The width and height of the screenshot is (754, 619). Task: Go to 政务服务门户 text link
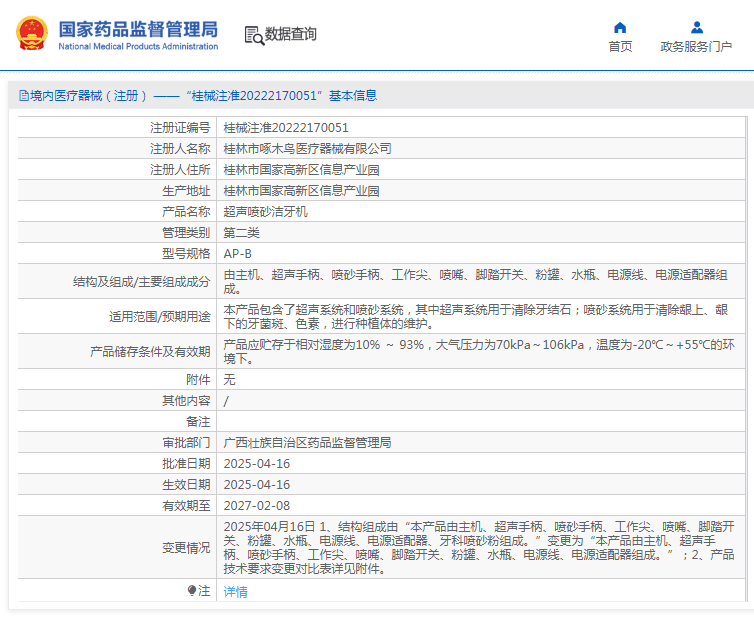click(696, 47)
